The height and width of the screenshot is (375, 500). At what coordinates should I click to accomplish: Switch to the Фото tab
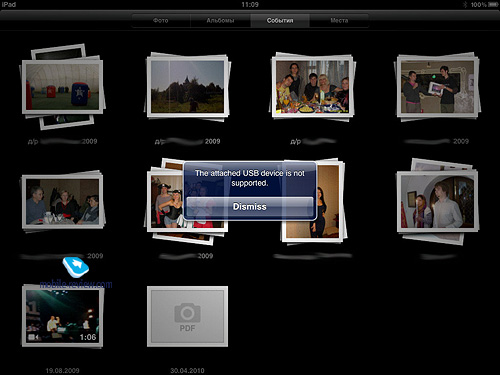[x=161, y=21]
